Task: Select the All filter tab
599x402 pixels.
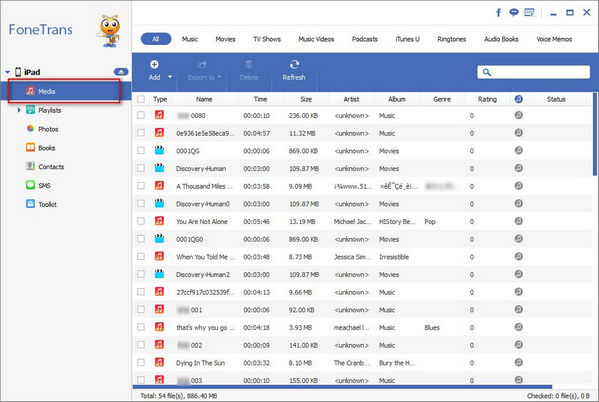Action: (156, 39)
